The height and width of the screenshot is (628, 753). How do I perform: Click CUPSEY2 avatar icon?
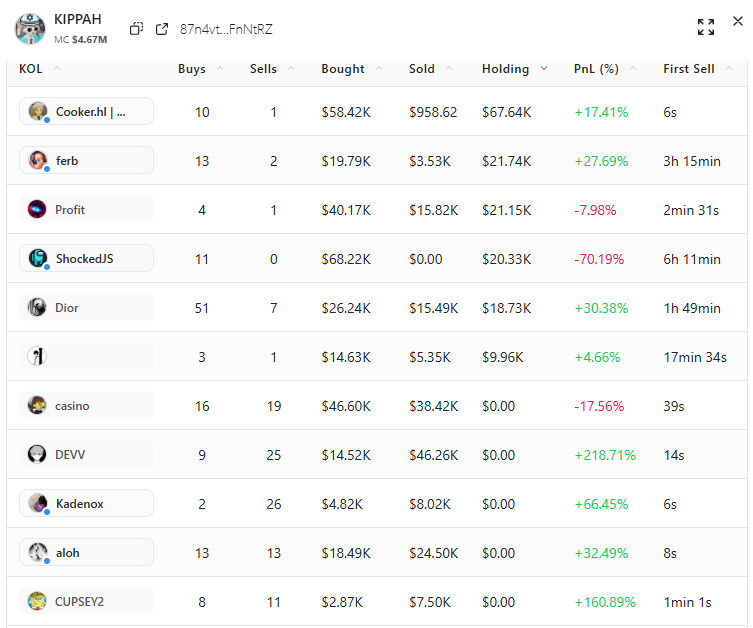click(x=37, y=601)
